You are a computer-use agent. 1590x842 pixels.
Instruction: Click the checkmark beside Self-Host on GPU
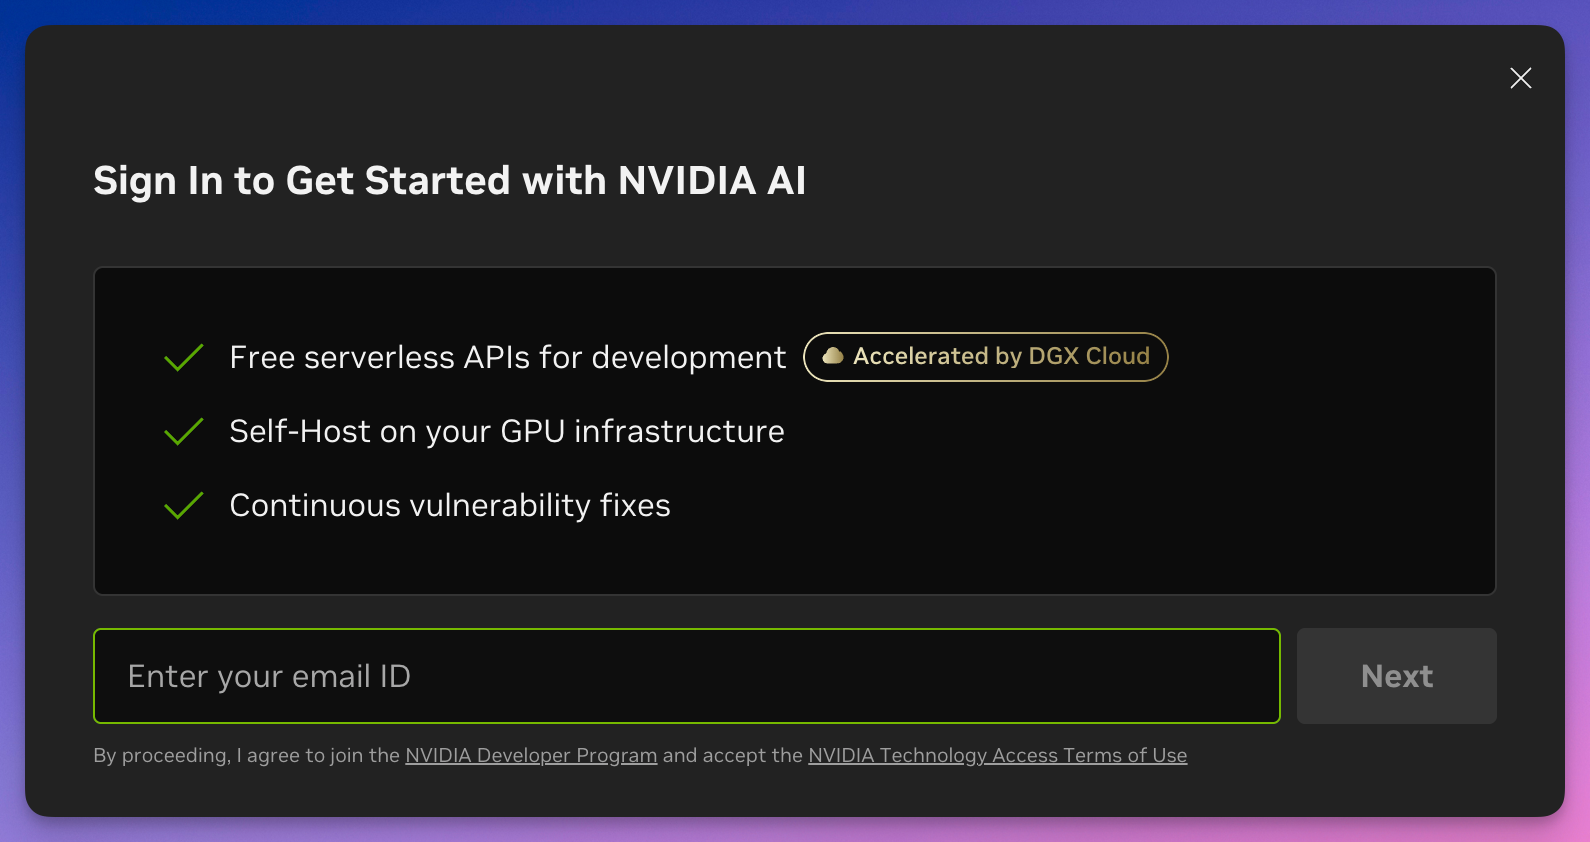184,431
